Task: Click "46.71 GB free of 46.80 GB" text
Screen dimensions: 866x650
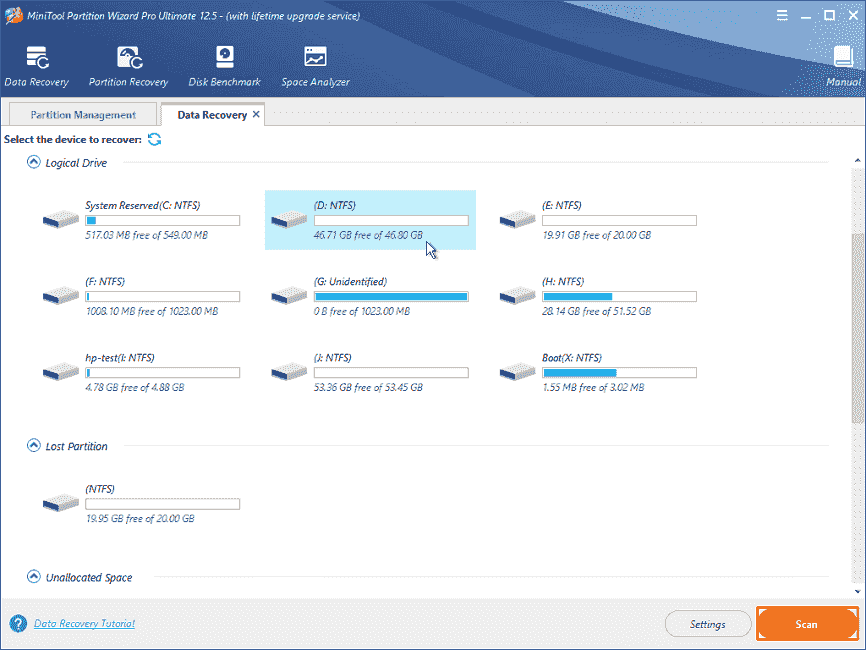Action: click(368, 235)
